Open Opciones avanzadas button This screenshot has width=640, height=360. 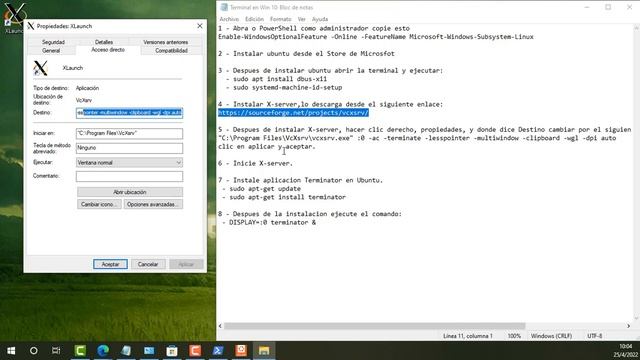[x=153, y=204]
